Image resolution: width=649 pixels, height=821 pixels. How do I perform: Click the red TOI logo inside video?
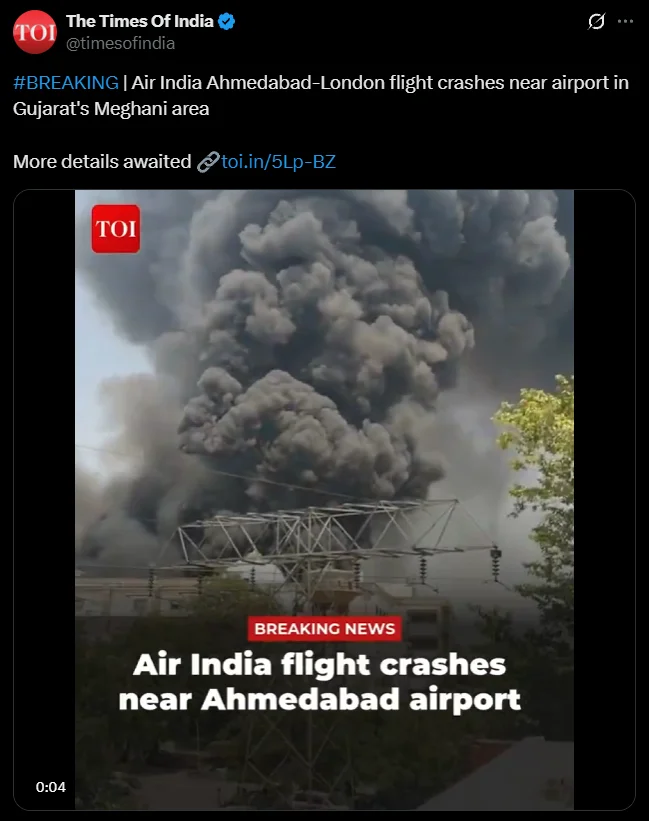pos(116,229)
